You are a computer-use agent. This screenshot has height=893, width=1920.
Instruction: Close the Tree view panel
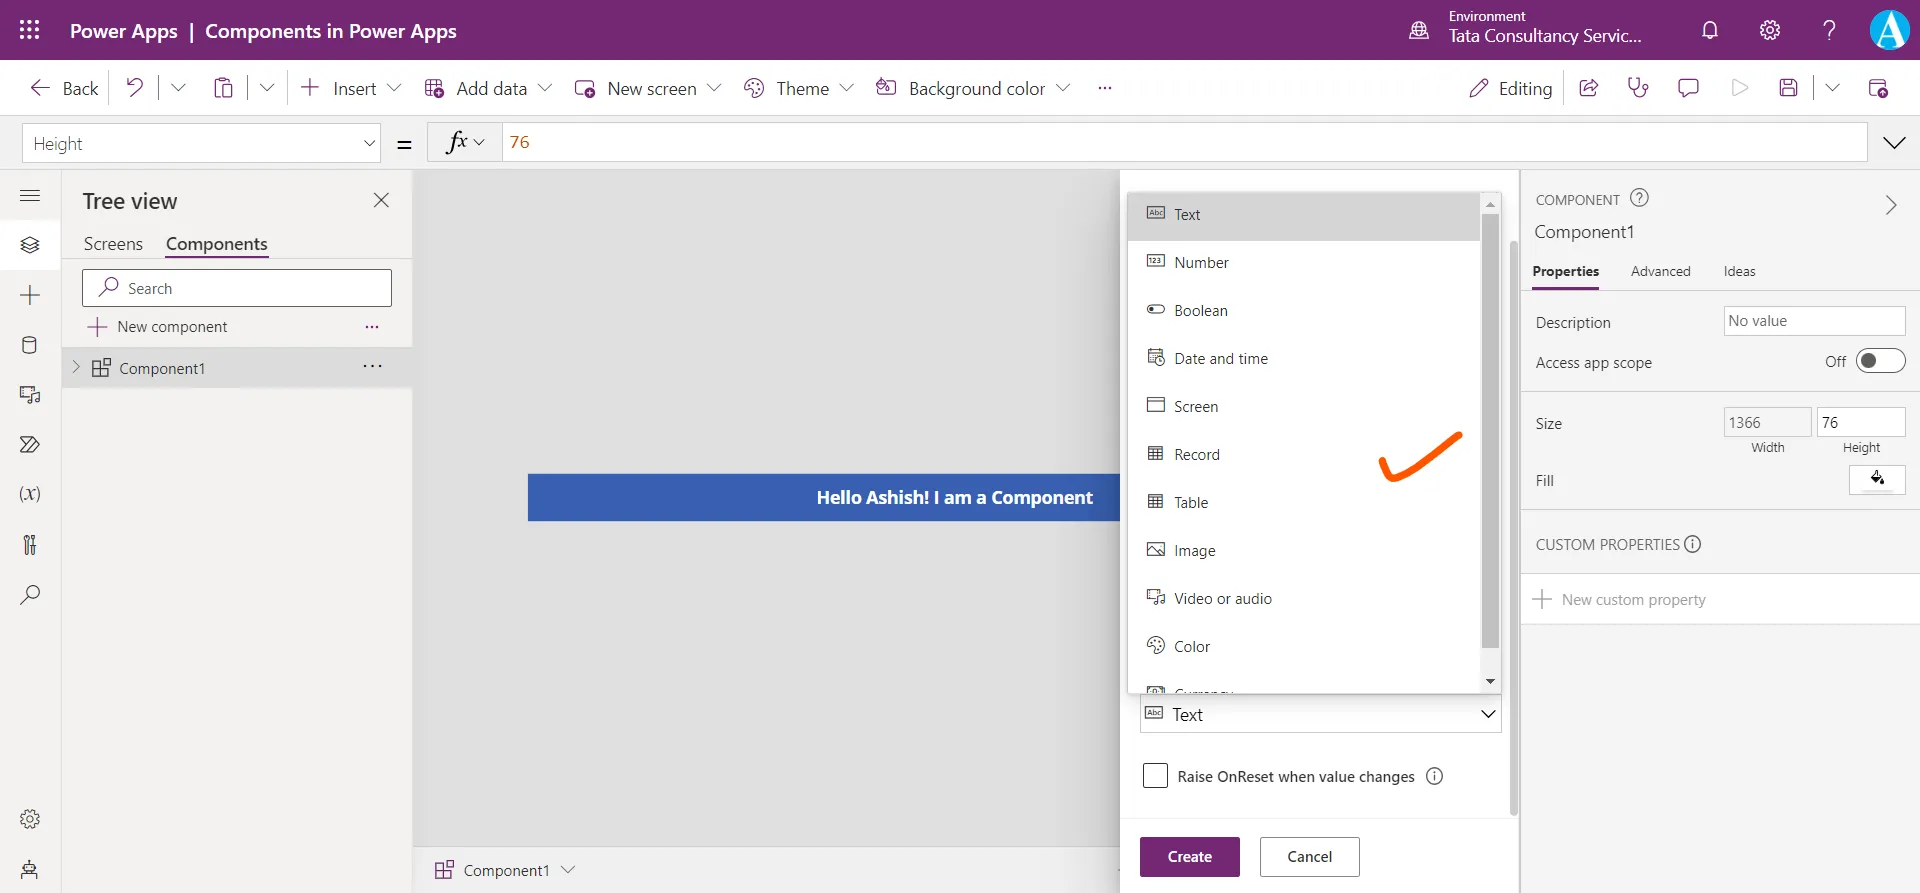[381, 200]
